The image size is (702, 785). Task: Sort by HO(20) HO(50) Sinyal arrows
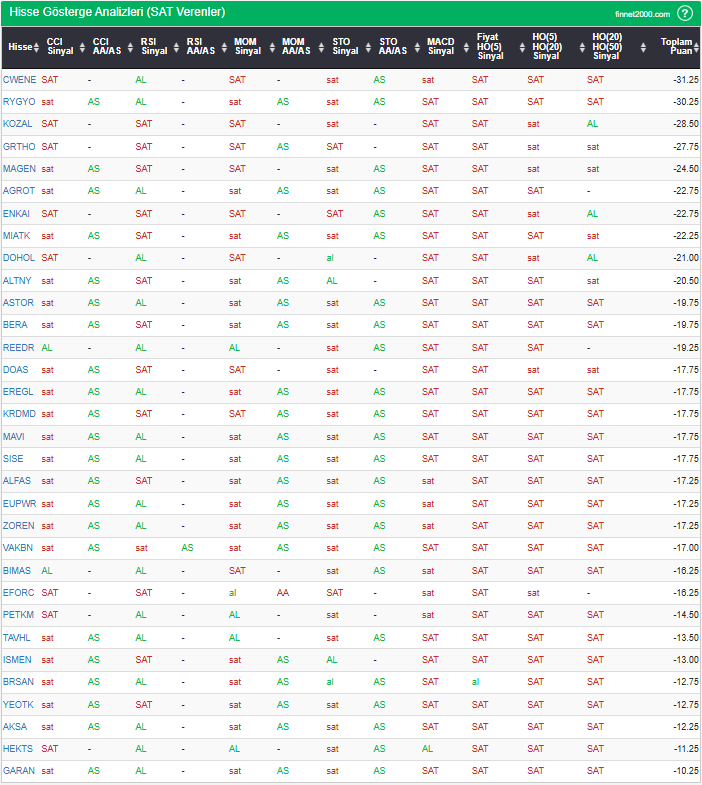click(x=643, y=48)
